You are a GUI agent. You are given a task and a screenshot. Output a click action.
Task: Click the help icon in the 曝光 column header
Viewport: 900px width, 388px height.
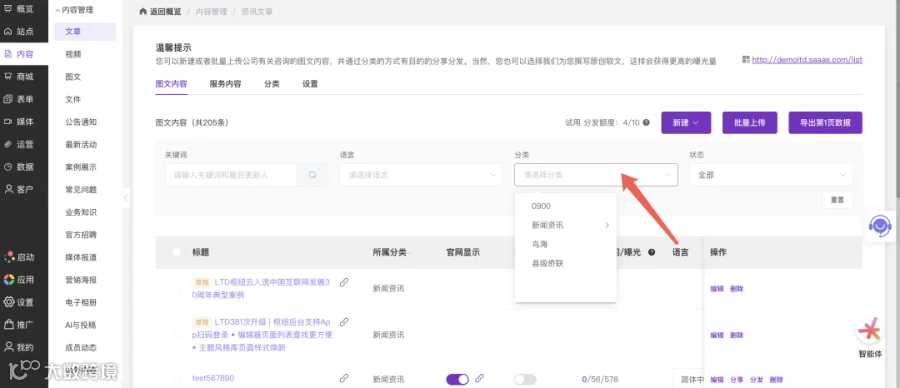point(651,252)
